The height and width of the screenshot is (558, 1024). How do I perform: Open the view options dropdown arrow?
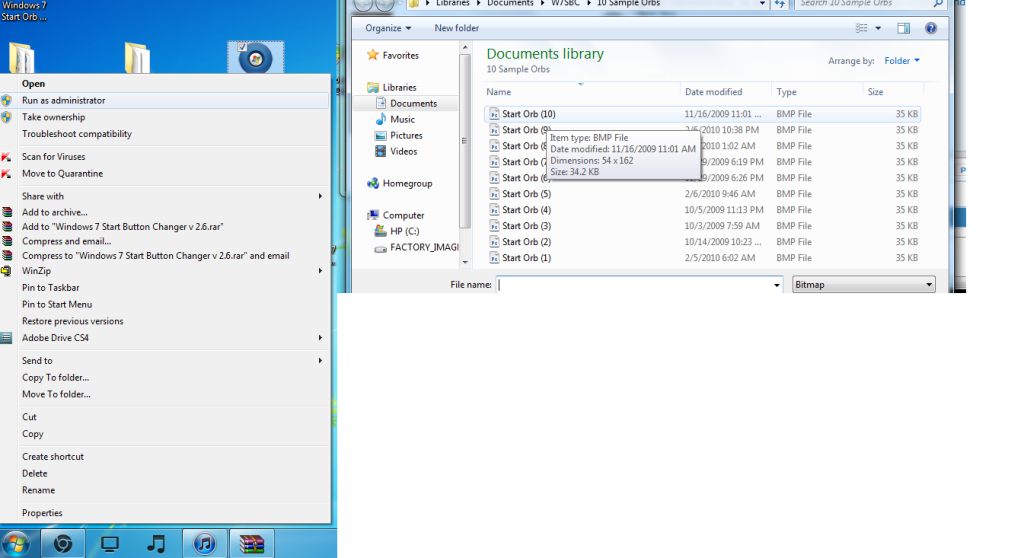click(878, 28)
